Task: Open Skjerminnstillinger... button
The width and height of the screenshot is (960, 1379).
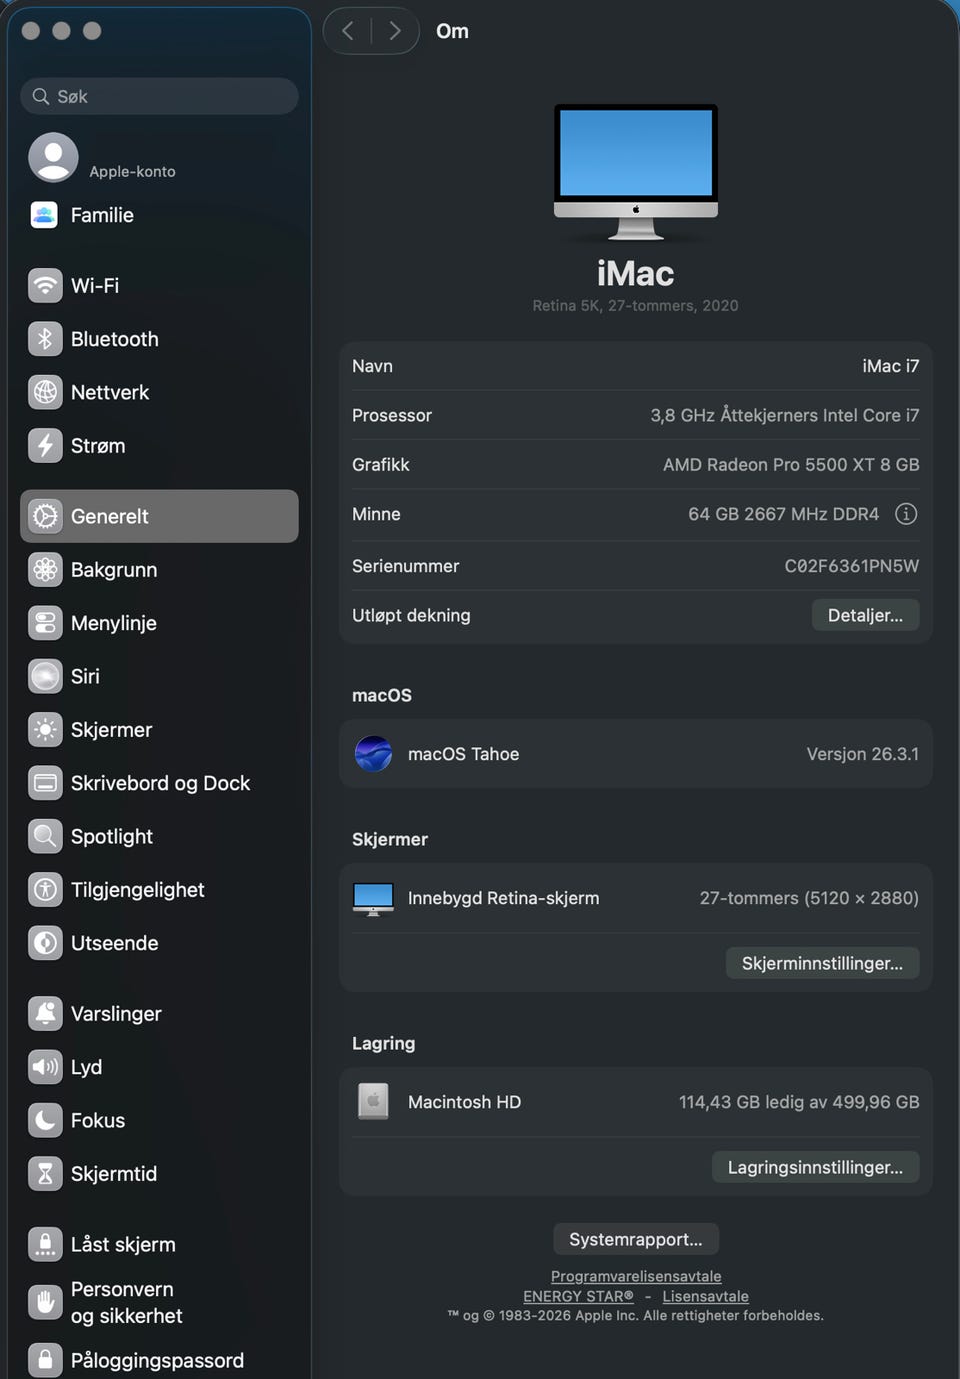Action: pos(822,963)
